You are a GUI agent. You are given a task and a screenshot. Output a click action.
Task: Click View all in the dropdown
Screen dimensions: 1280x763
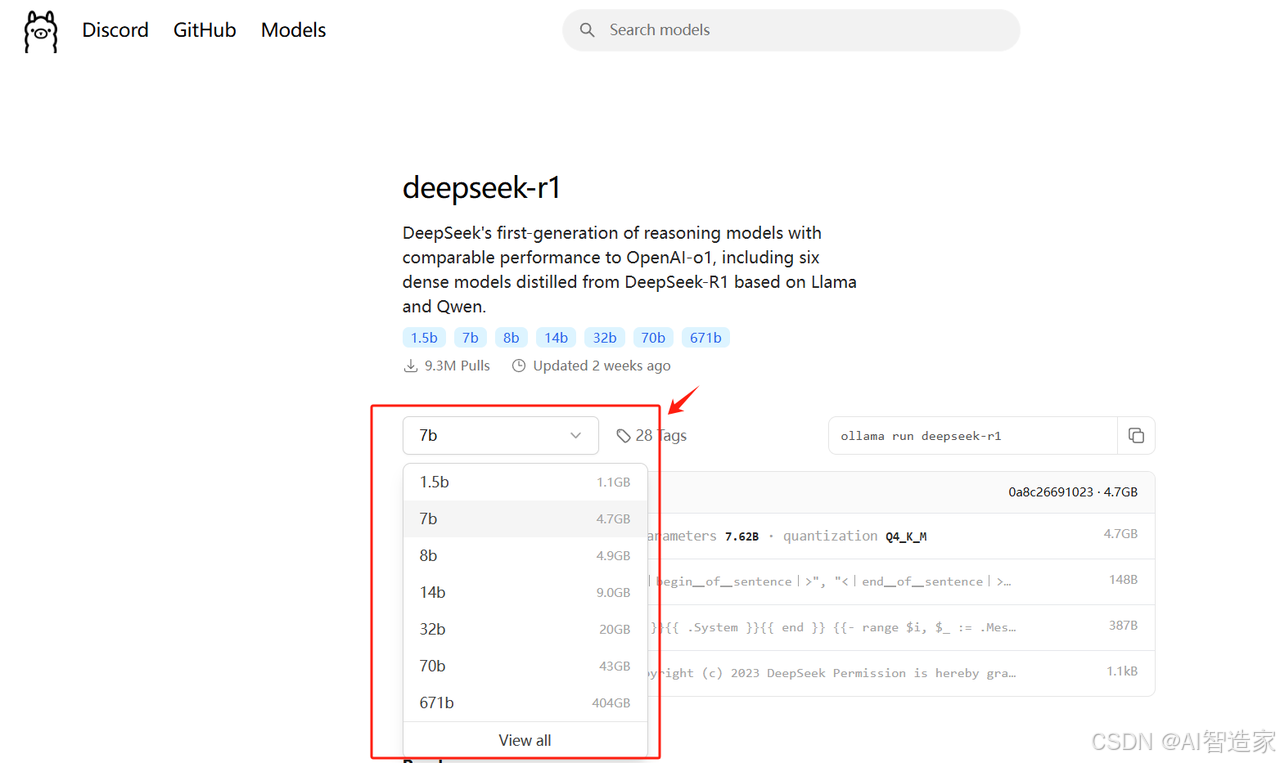(x=525, y=740)
